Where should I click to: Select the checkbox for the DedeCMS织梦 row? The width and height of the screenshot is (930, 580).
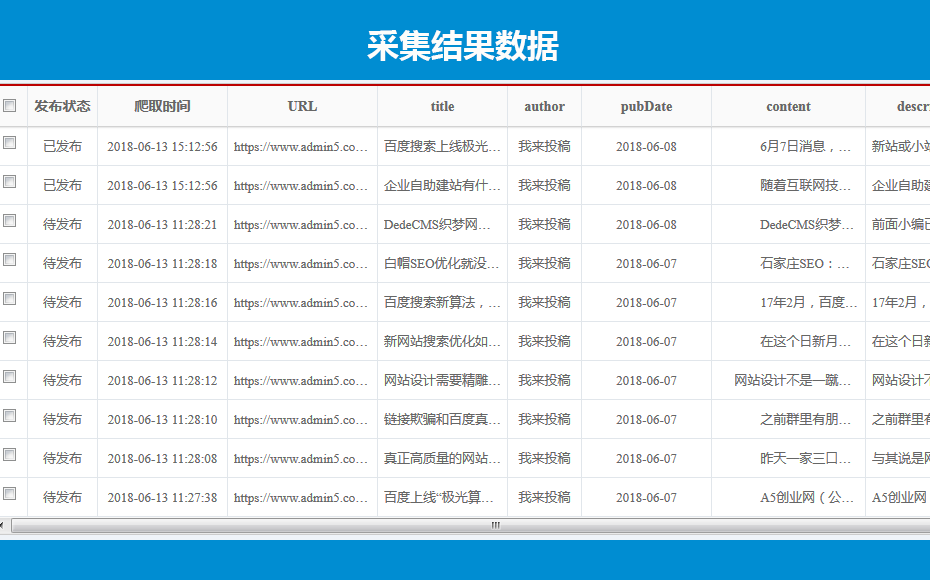click(x=12, y=224)
